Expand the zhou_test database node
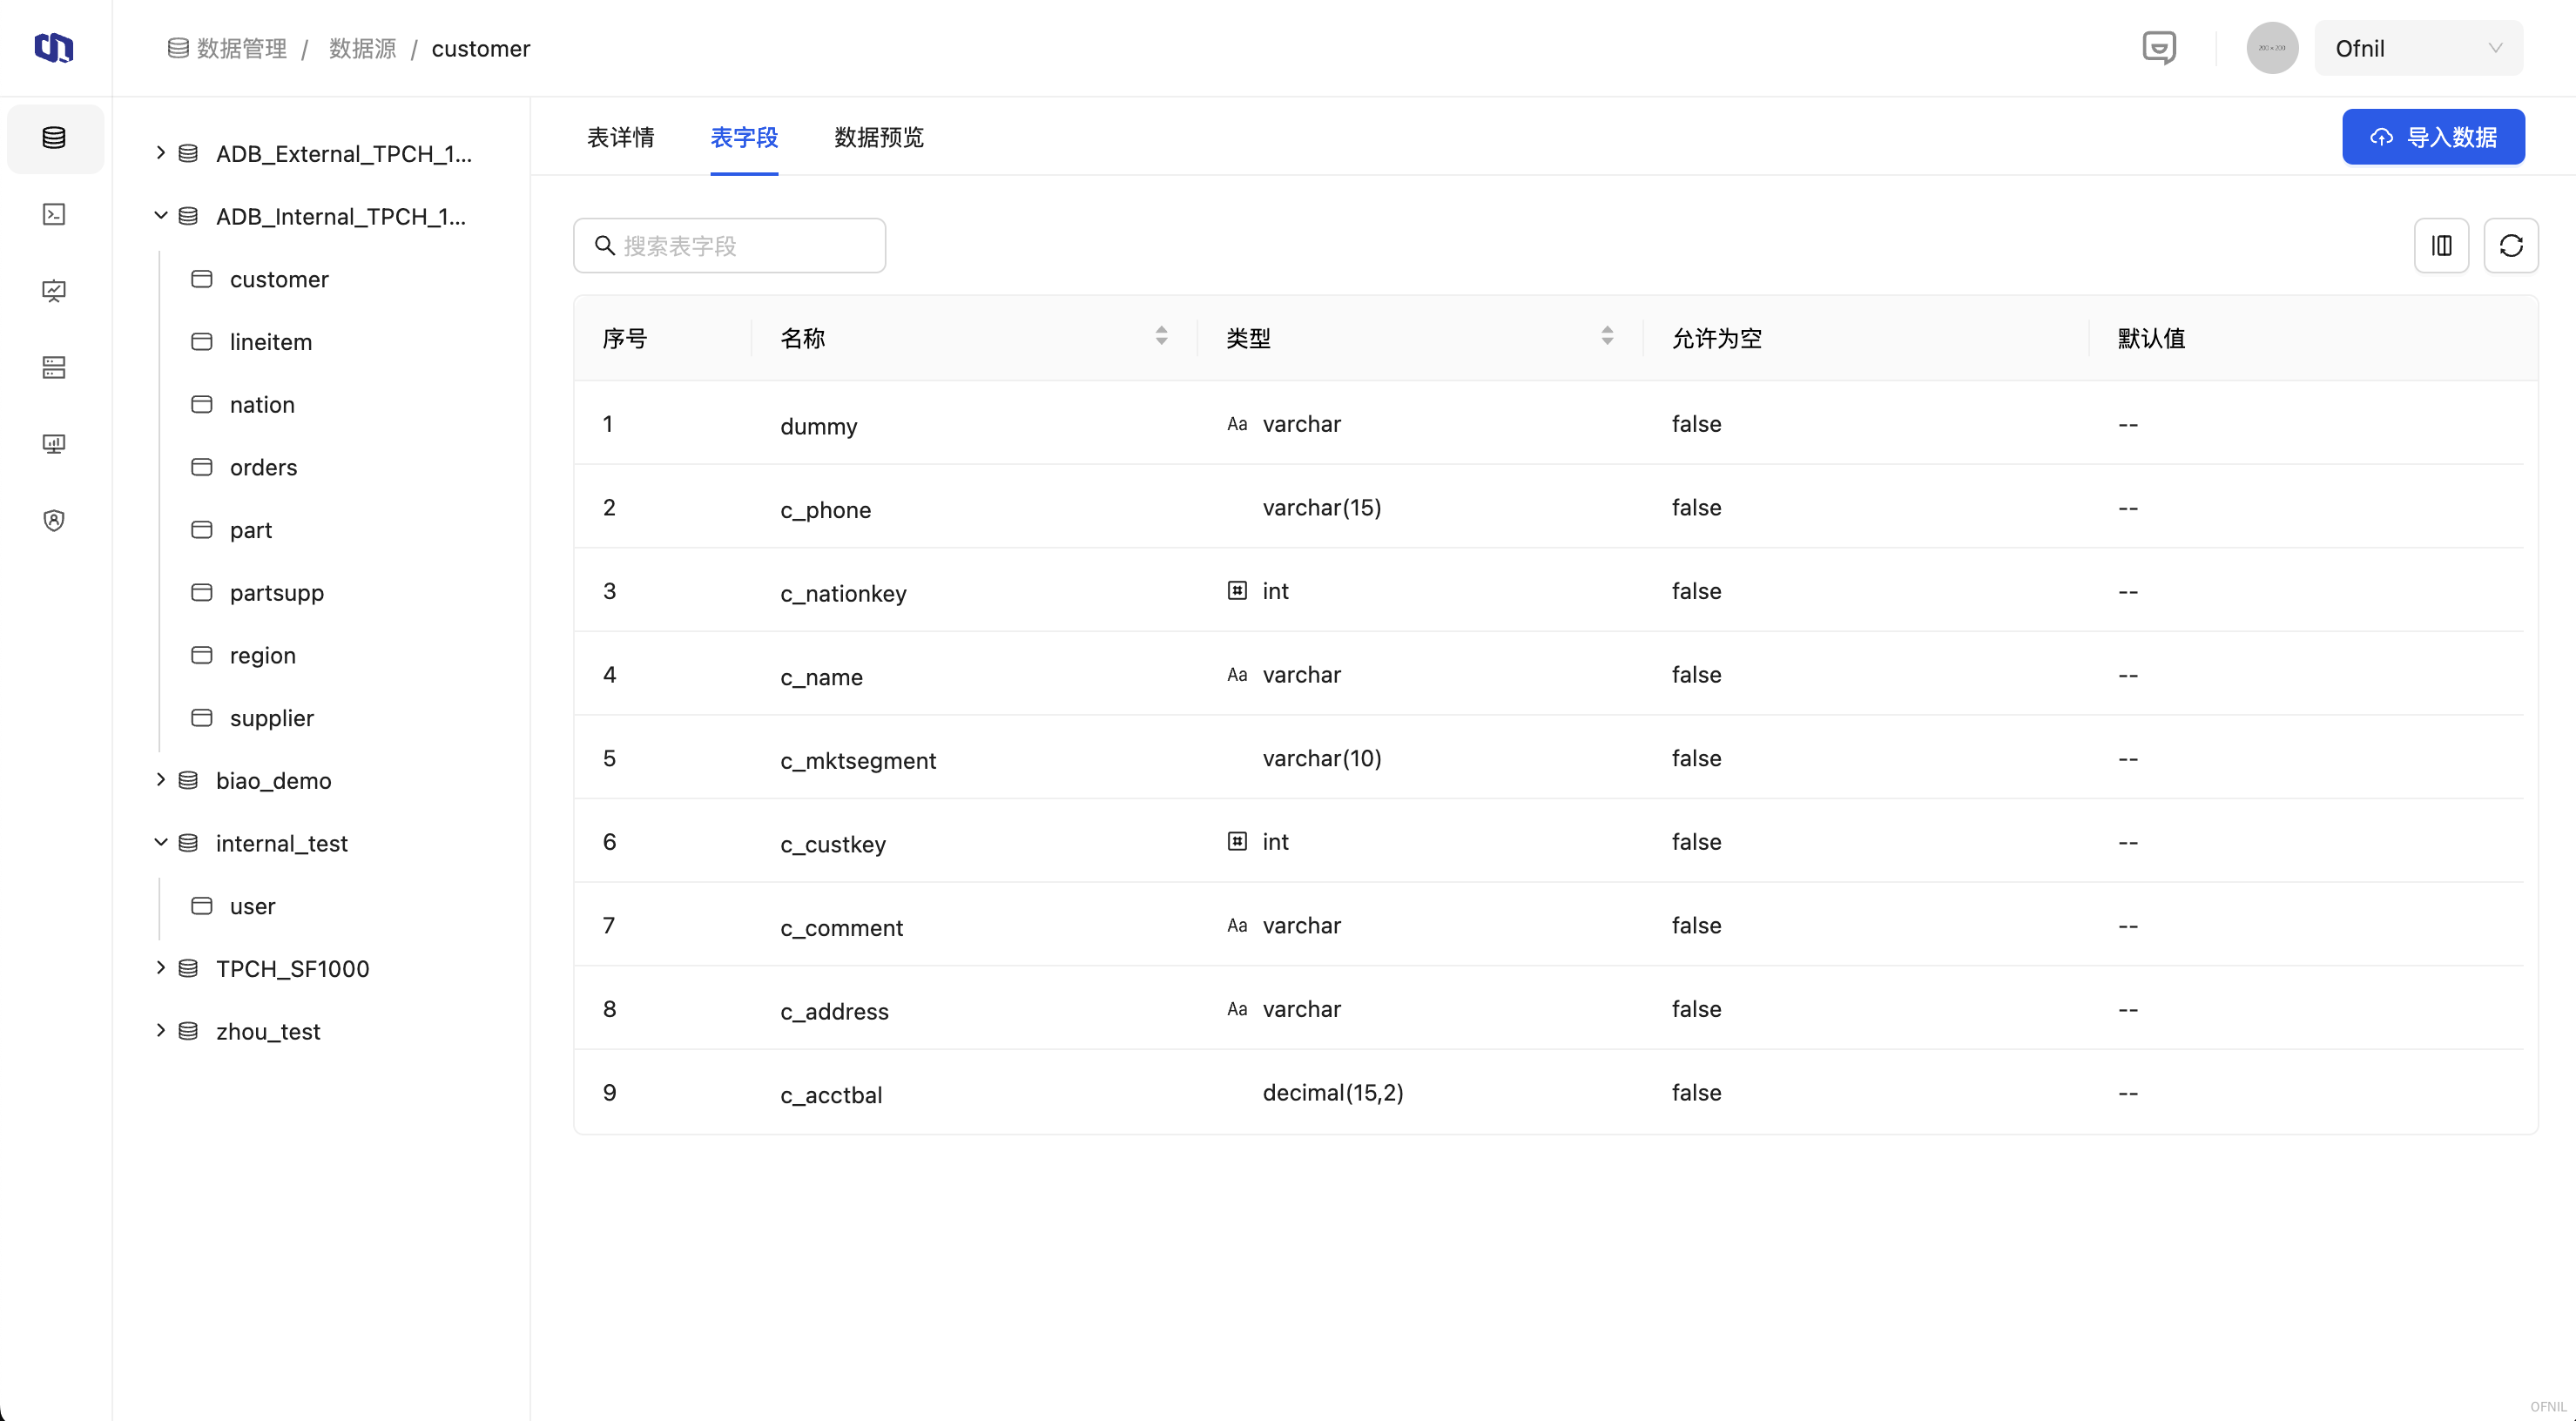The image size is (2576, 1421). [x=160, y=1030]
